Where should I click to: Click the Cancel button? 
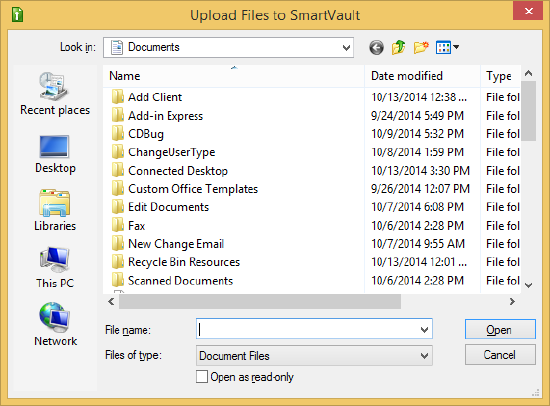pos(500,355)
